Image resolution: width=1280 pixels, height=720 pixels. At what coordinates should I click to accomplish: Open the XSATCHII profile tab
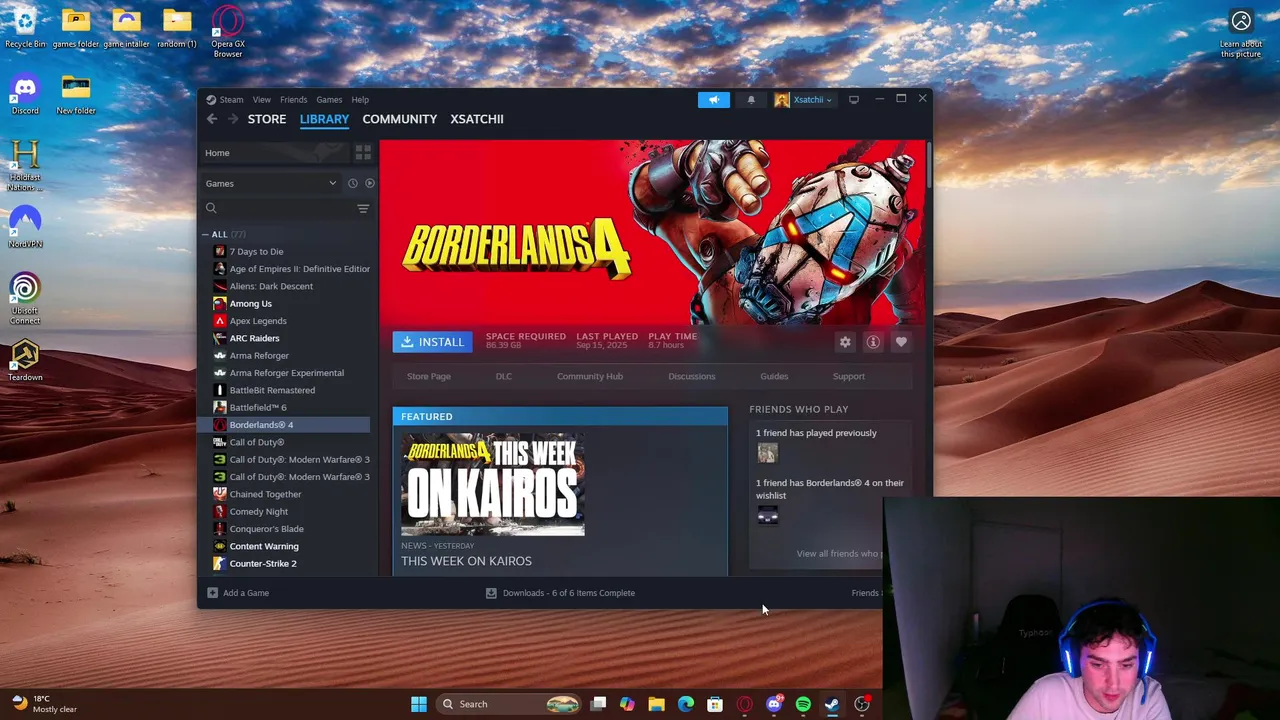point(477,119)
